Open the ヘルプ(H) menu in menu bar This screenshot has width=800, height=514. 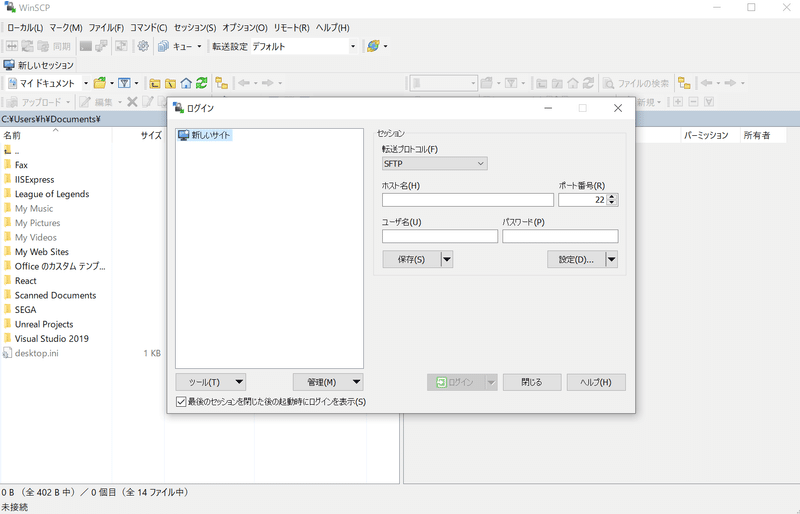333,28
